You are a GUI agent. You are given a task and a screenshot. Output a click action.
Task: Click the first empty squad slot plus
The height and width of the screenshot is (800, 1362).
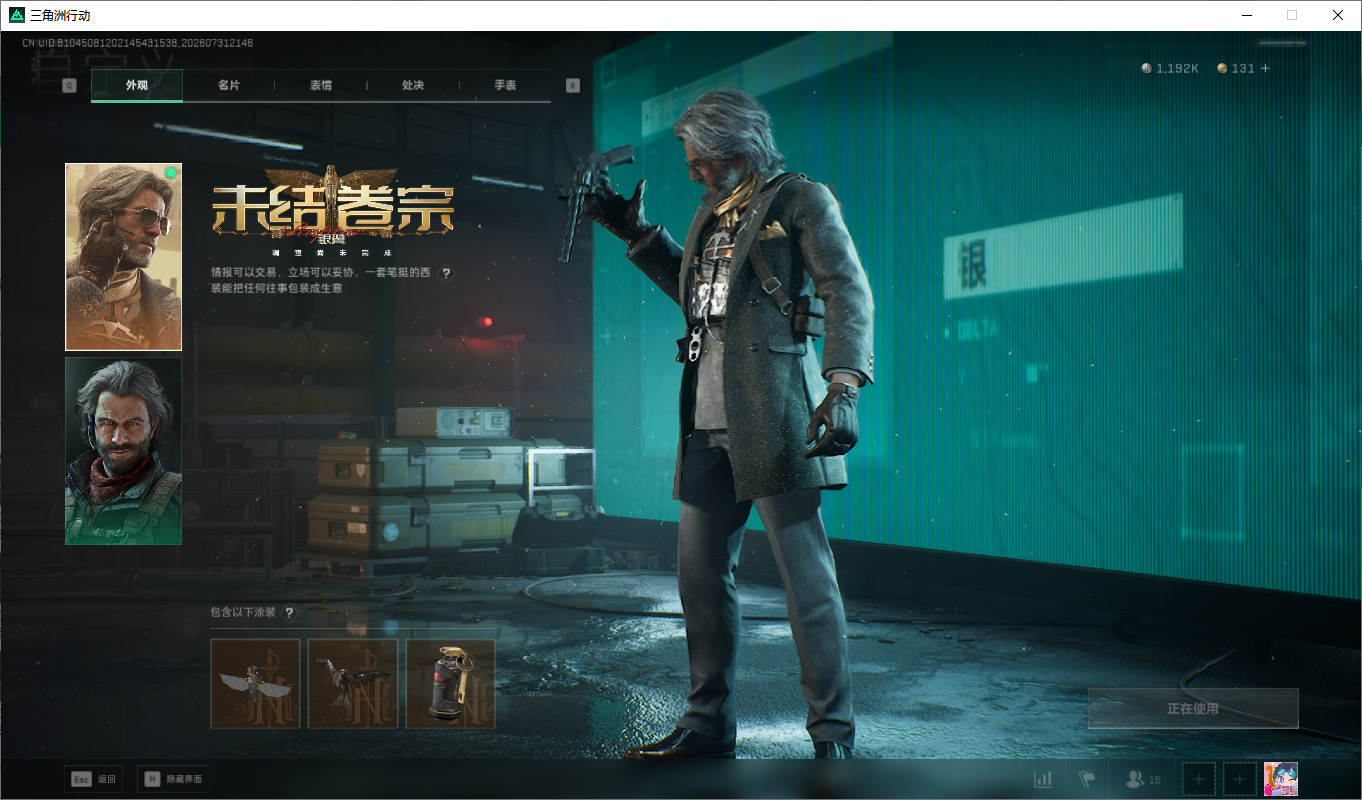1199,779
